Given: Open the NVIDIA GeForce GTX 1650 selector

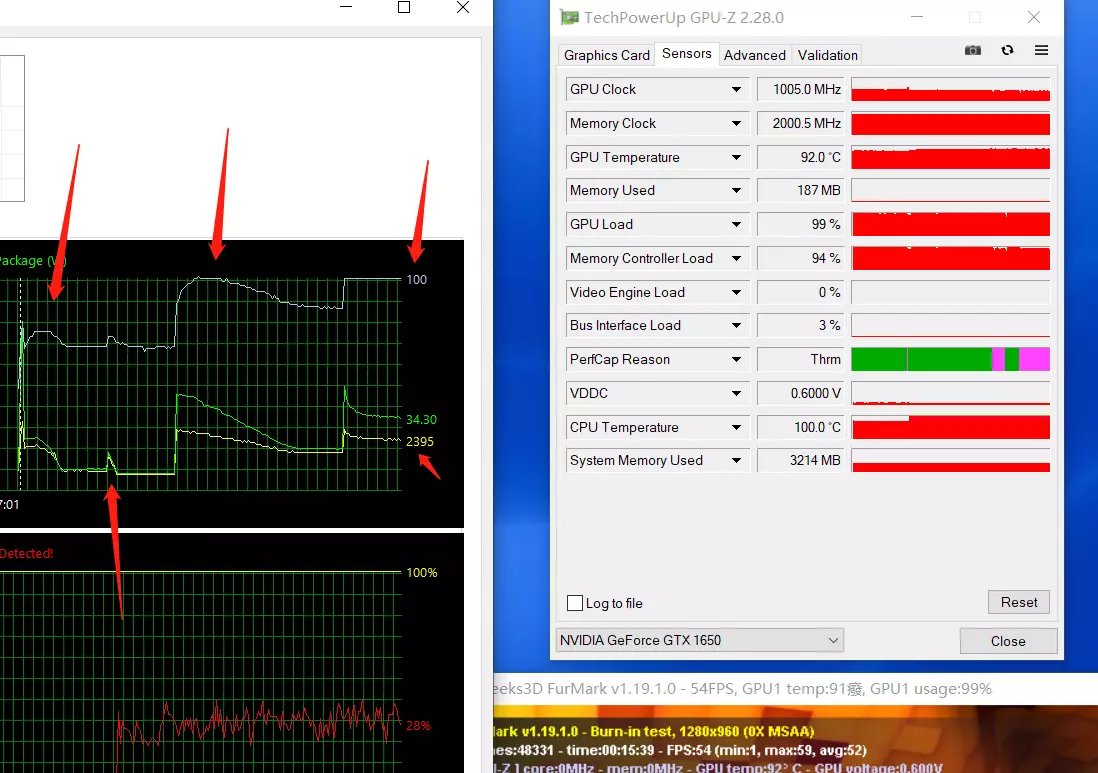Looking at the screenshot, I should [x=700, y=640].
